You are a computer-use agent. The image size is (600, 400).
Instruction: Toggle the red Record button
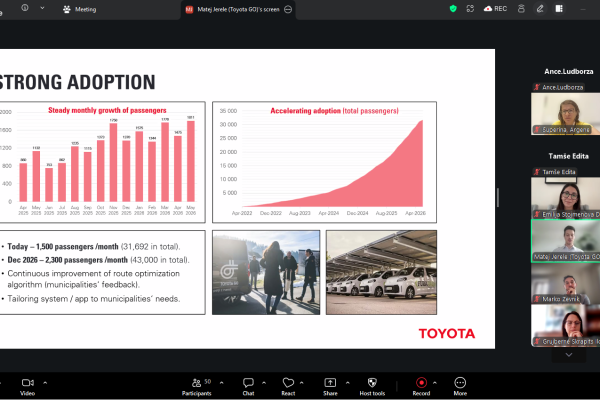coord(421,387)
